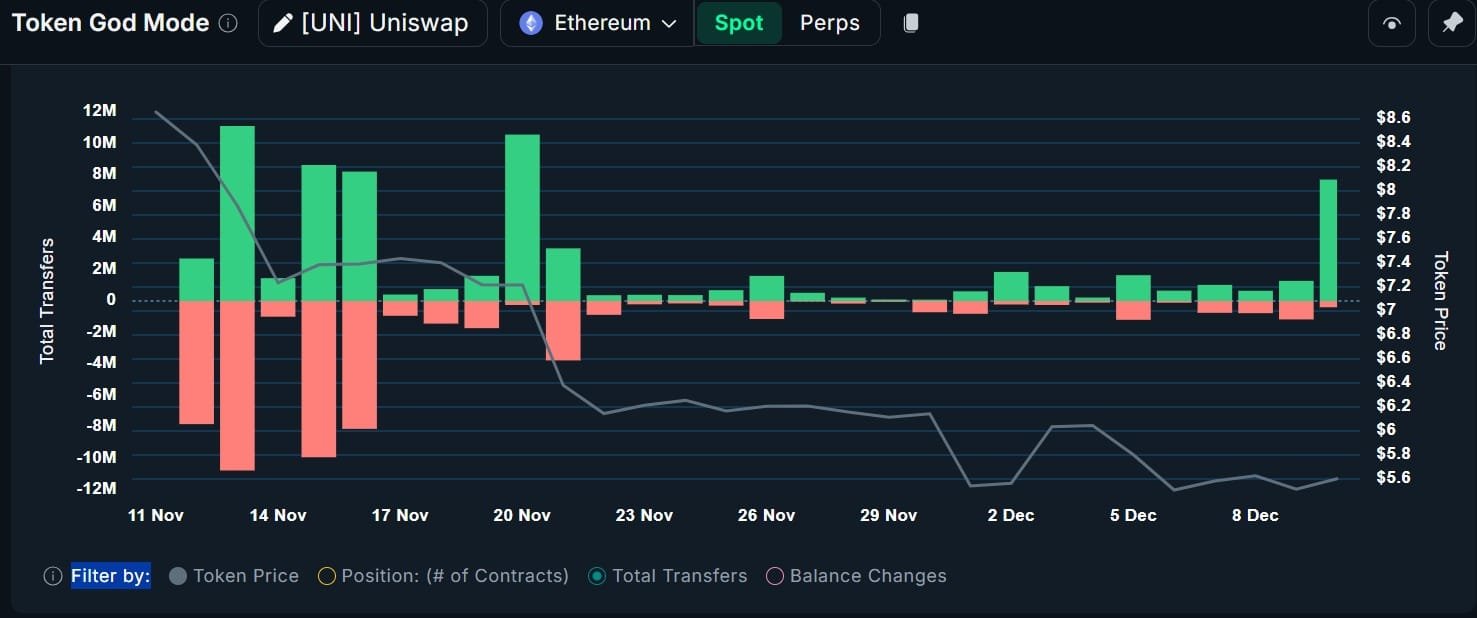Expand the Ethereum chain dropdown

[597, 23]
